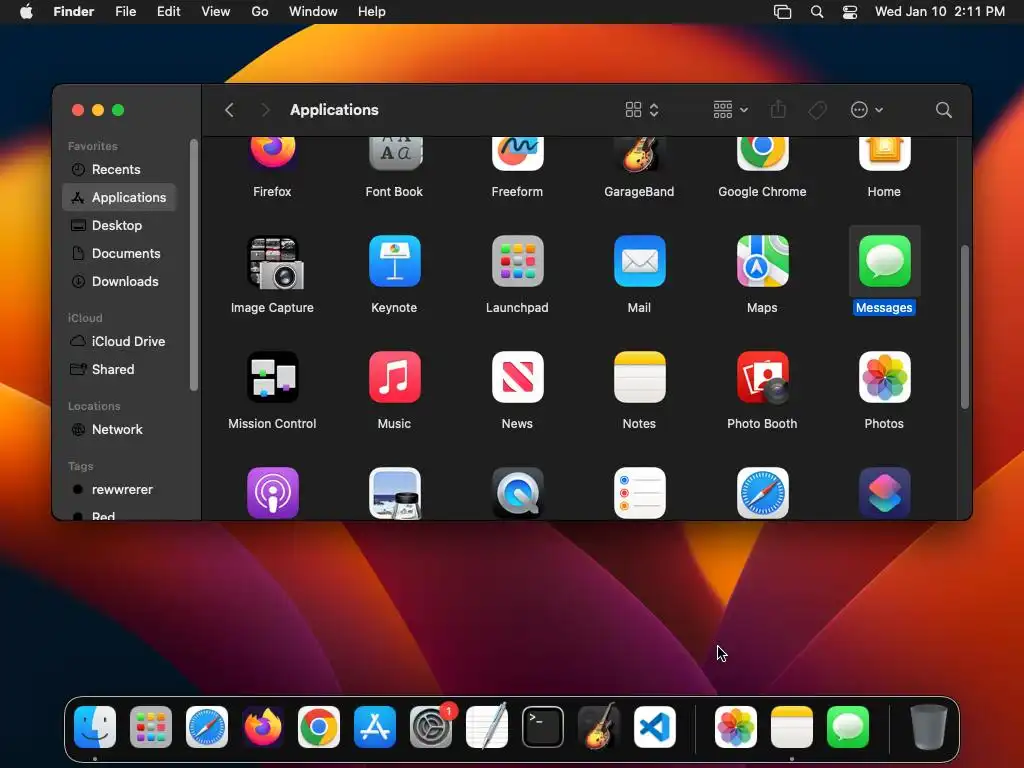Go back with the toolbar back arrow
The width and height of the screenshot is (1024, 768).
pos(229,110)
